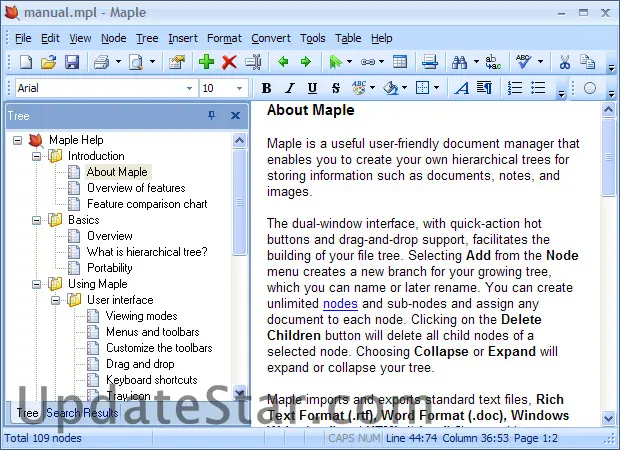Image resolution: width=620 pixels, height=450 pixels.
Task: Toggle bold formatting
Action: [x=267, y=88]
